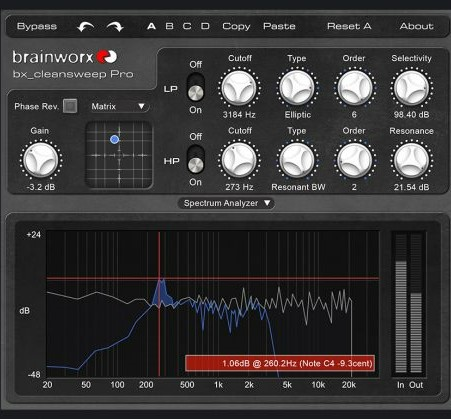Open the Spectrum Analyzer dropdown

click(x=226, y=203)
